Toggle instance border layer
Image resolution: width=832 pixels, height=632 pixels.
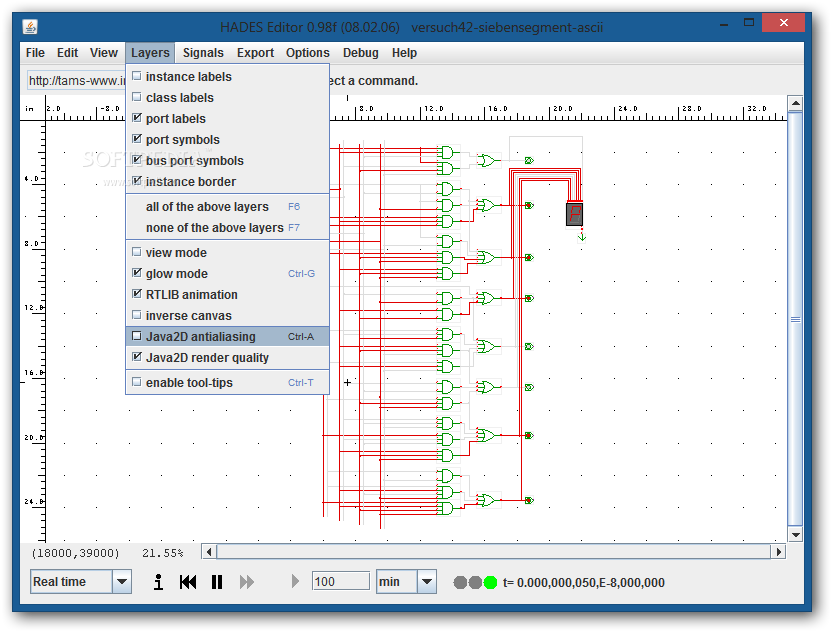[137, 181]
